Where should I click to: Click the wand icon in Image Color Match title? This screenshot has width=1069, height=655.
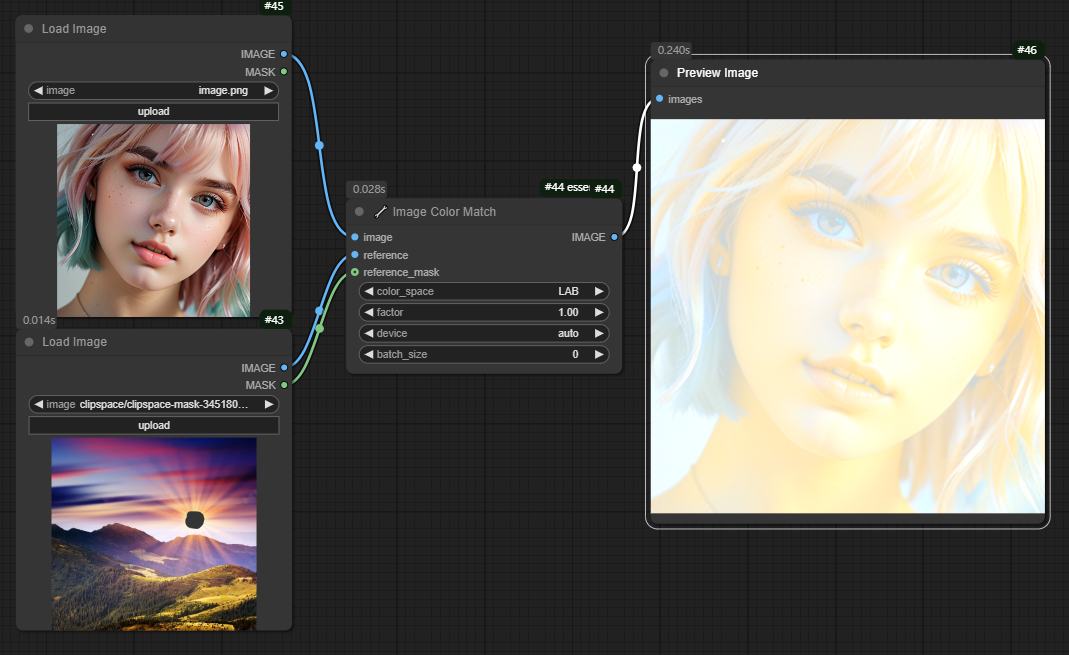(x=380, y=212)
